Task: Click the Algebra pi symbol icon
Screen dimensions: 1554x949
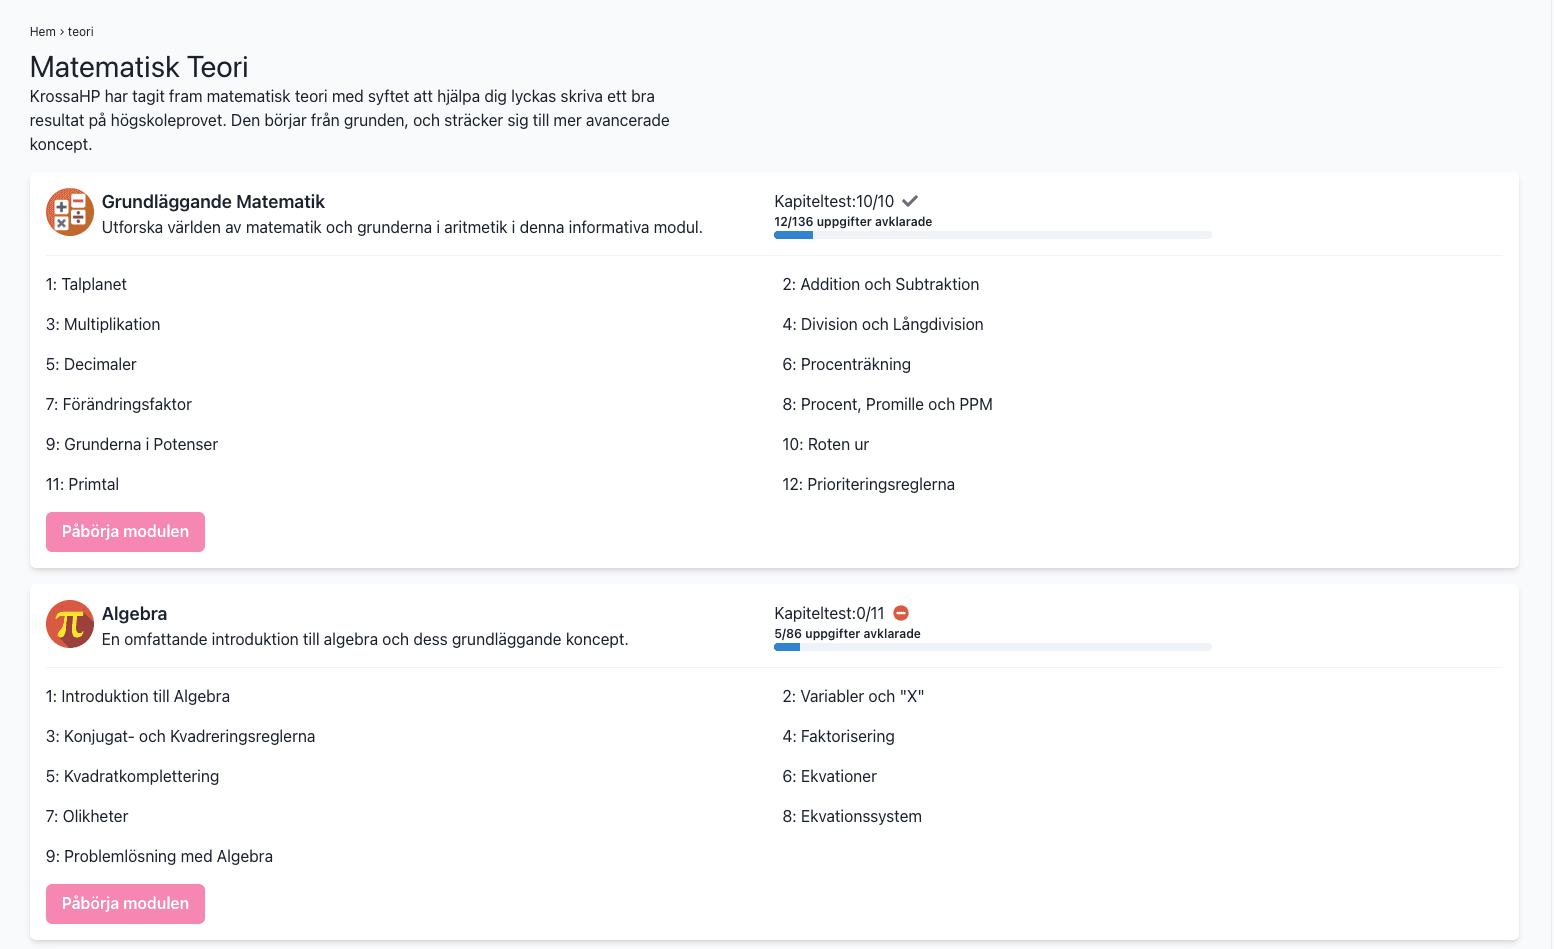Action: click(x=70, y=624)
